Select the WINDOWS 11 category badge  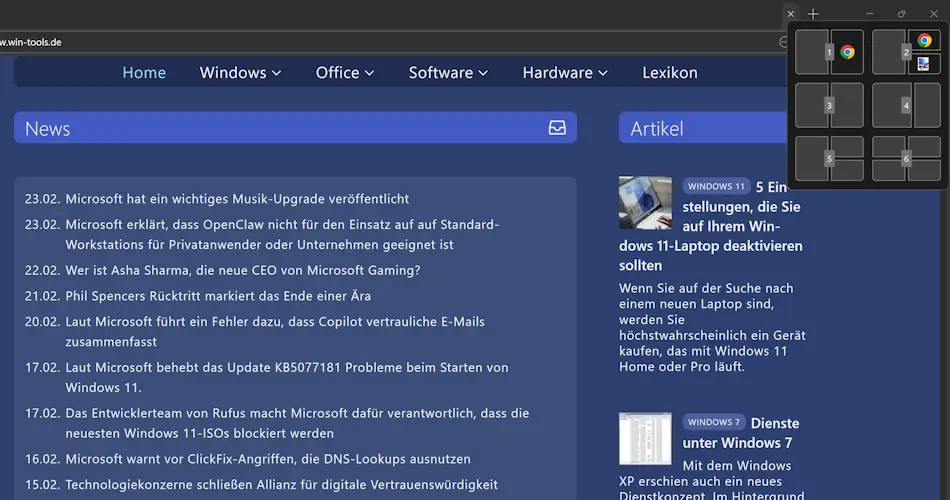point(716,186)
